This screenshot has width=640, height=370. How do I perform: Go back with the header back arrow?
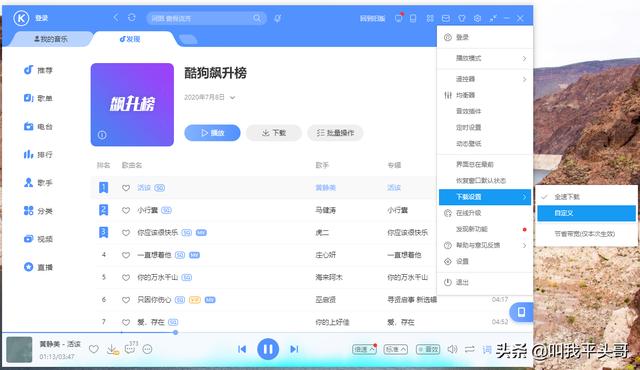(116, 18)
